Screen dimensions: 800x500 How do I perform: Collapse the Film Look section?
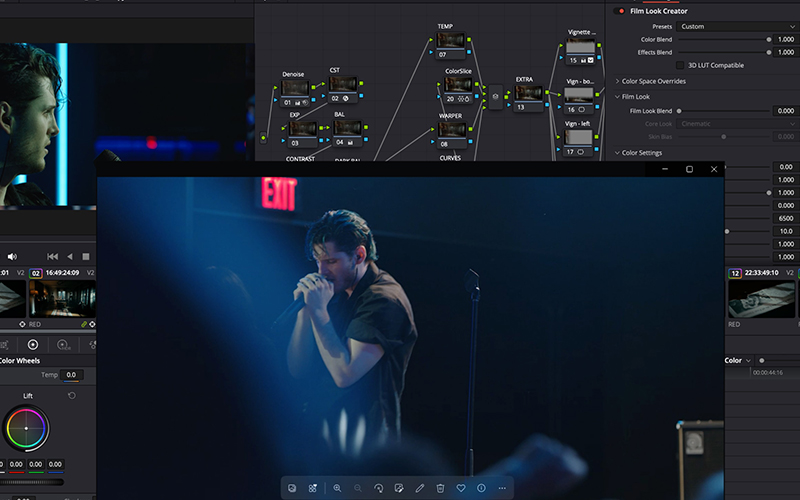pyautogui.click(x=617, y=97)
